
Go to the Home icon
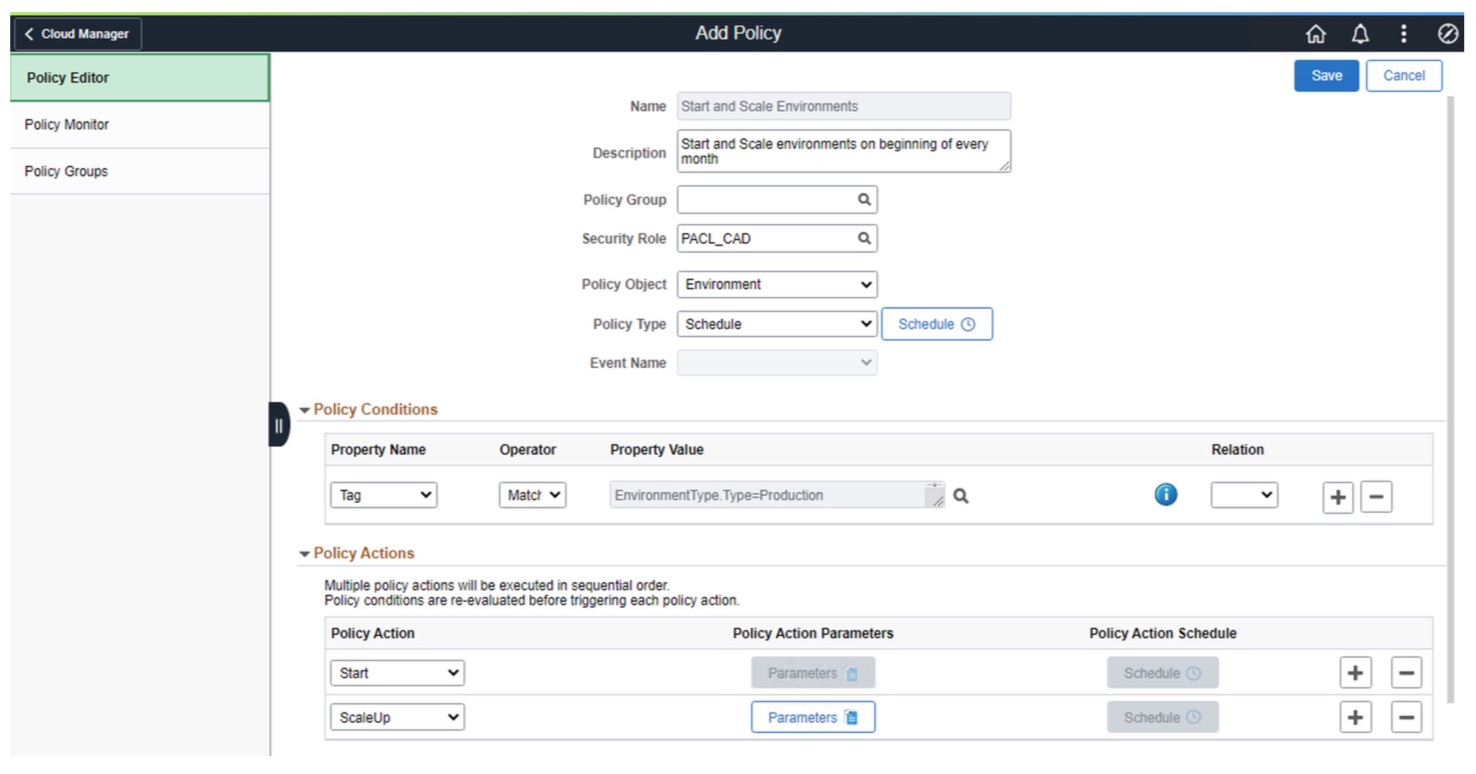pos(1315,34)
